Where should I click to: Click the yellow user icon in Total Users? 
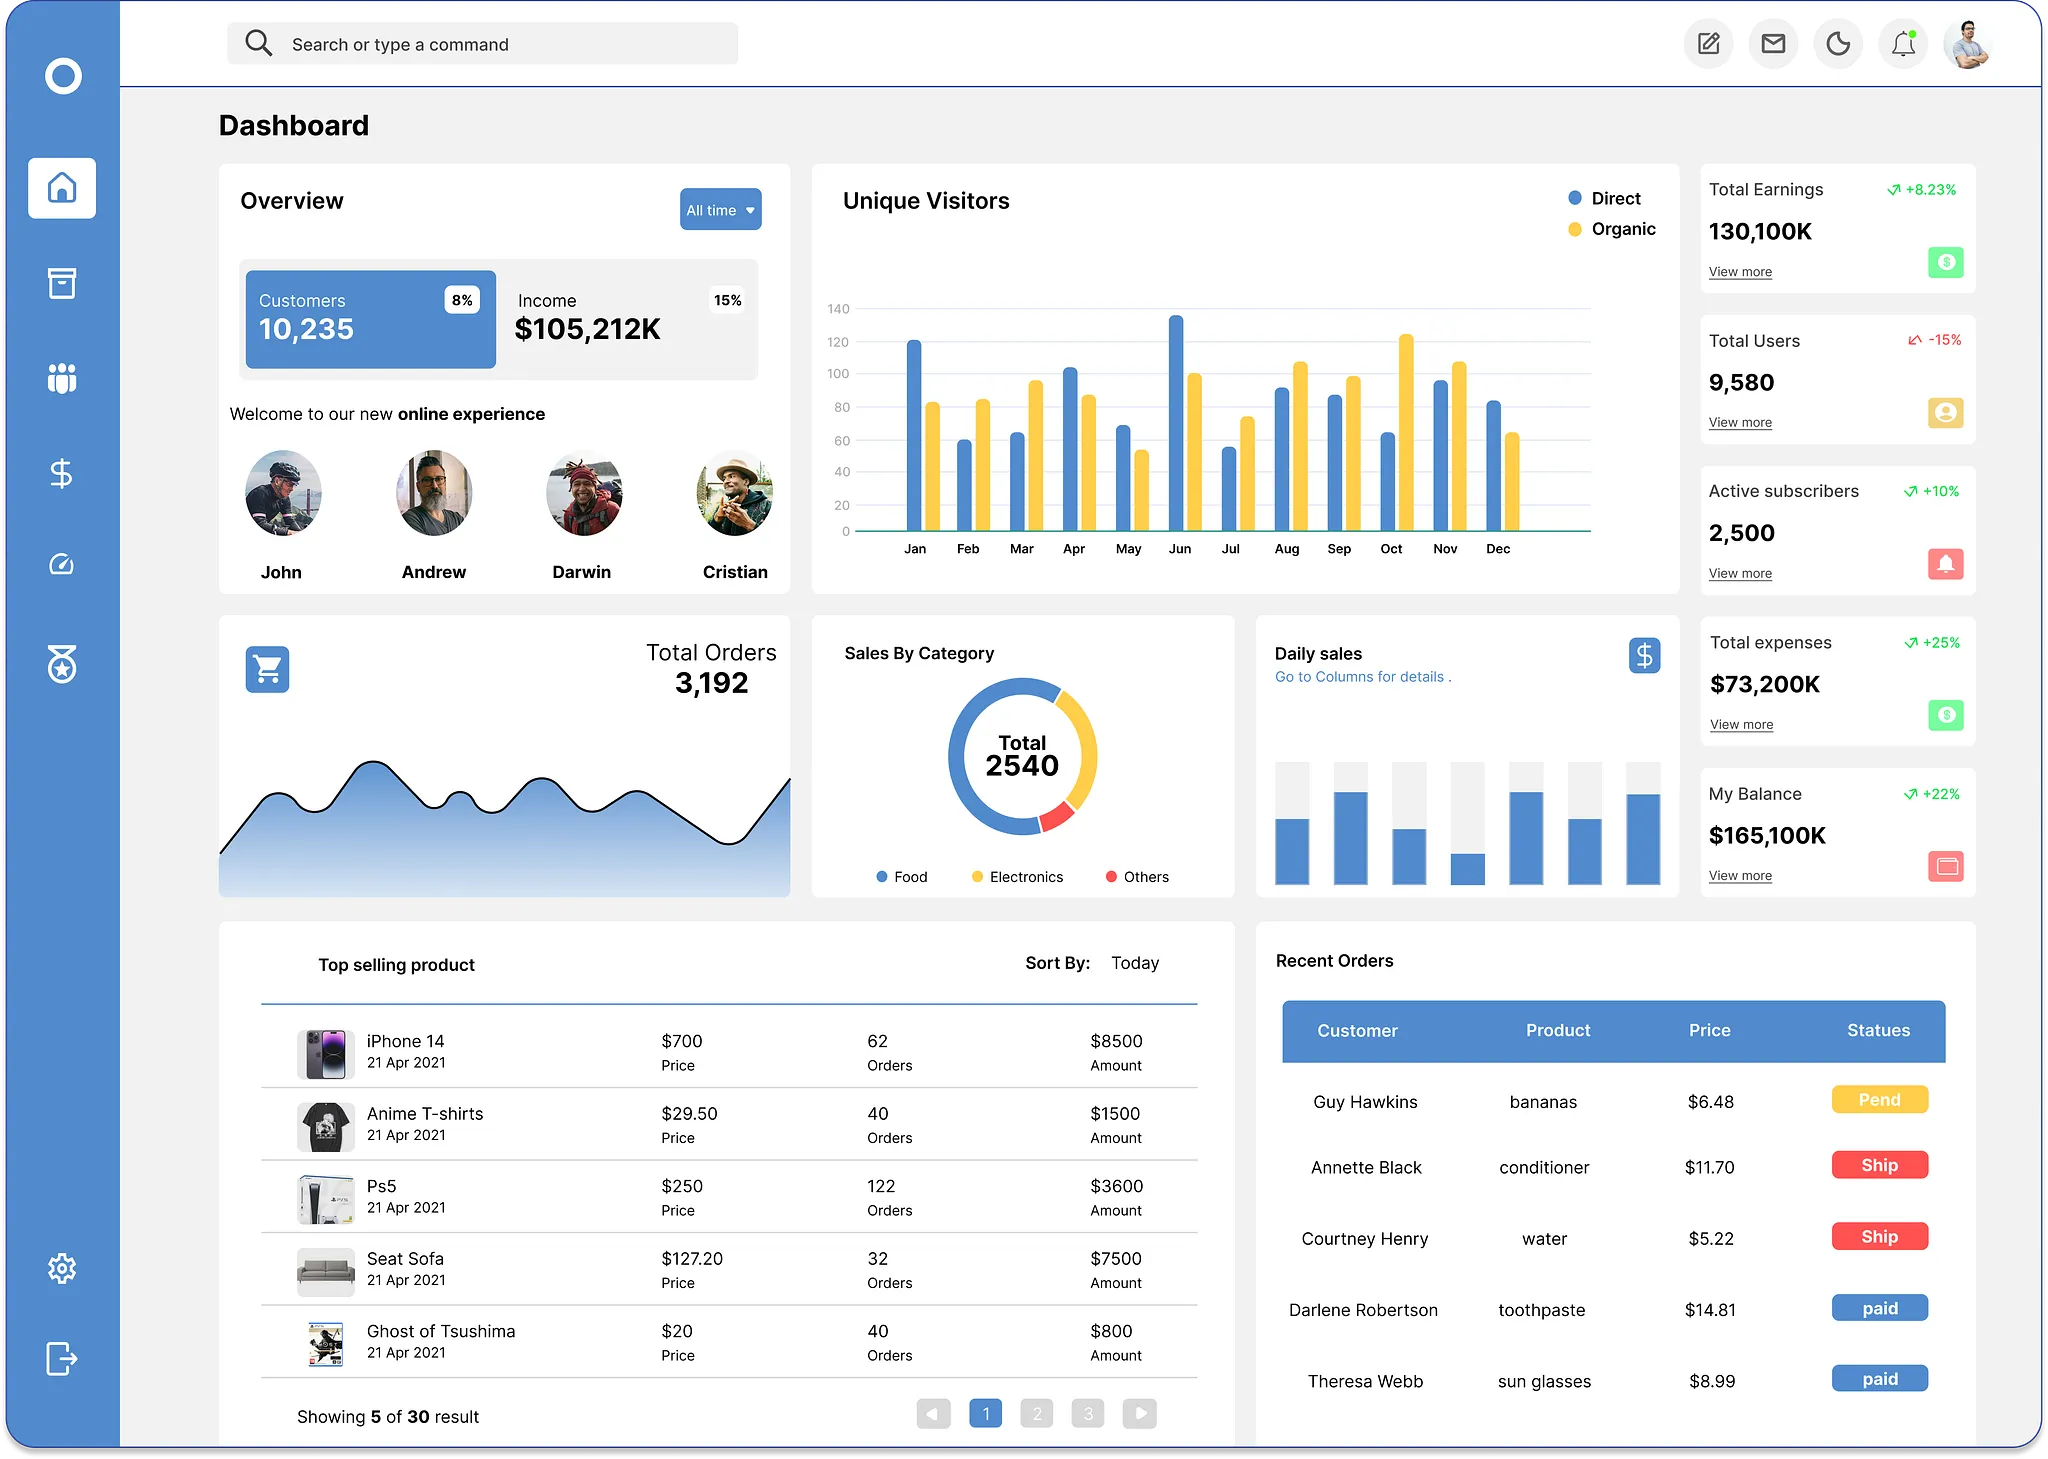pos(1946,412)
